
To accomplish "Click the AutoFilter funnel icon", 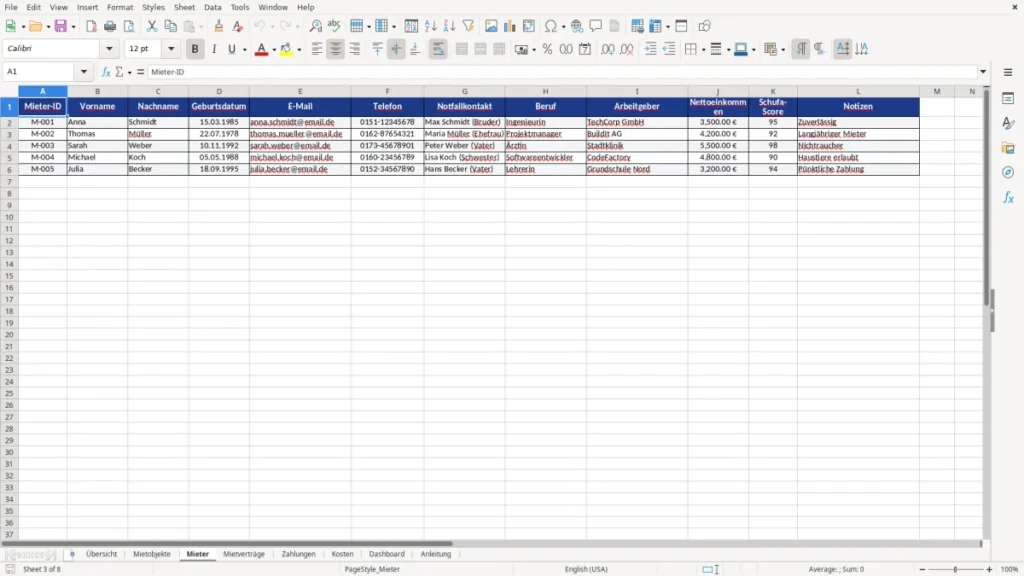I will point(468,26).
